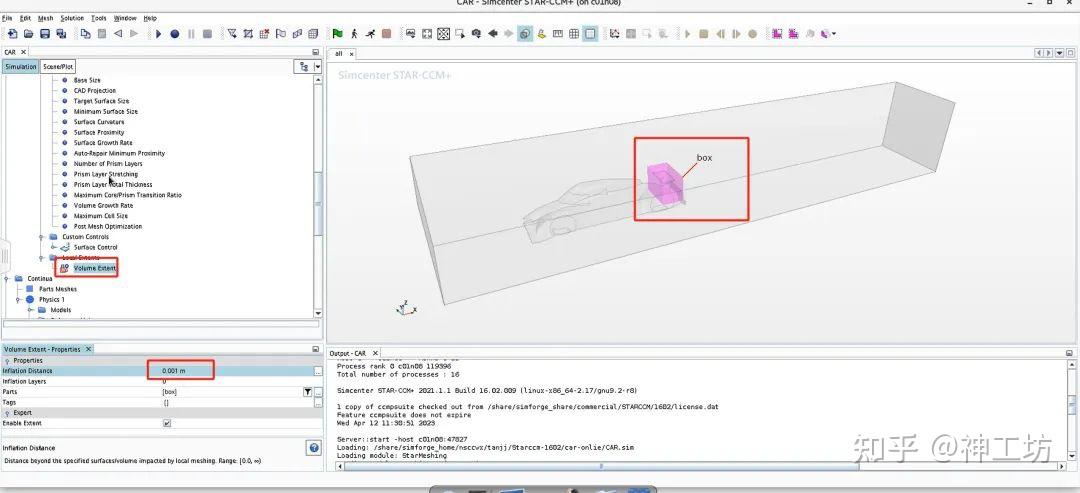Uncheck the Enable Extent checkbox
The height and width of the screenshot is (493, 1080).
pyautogui.click(x=167, y=423)
